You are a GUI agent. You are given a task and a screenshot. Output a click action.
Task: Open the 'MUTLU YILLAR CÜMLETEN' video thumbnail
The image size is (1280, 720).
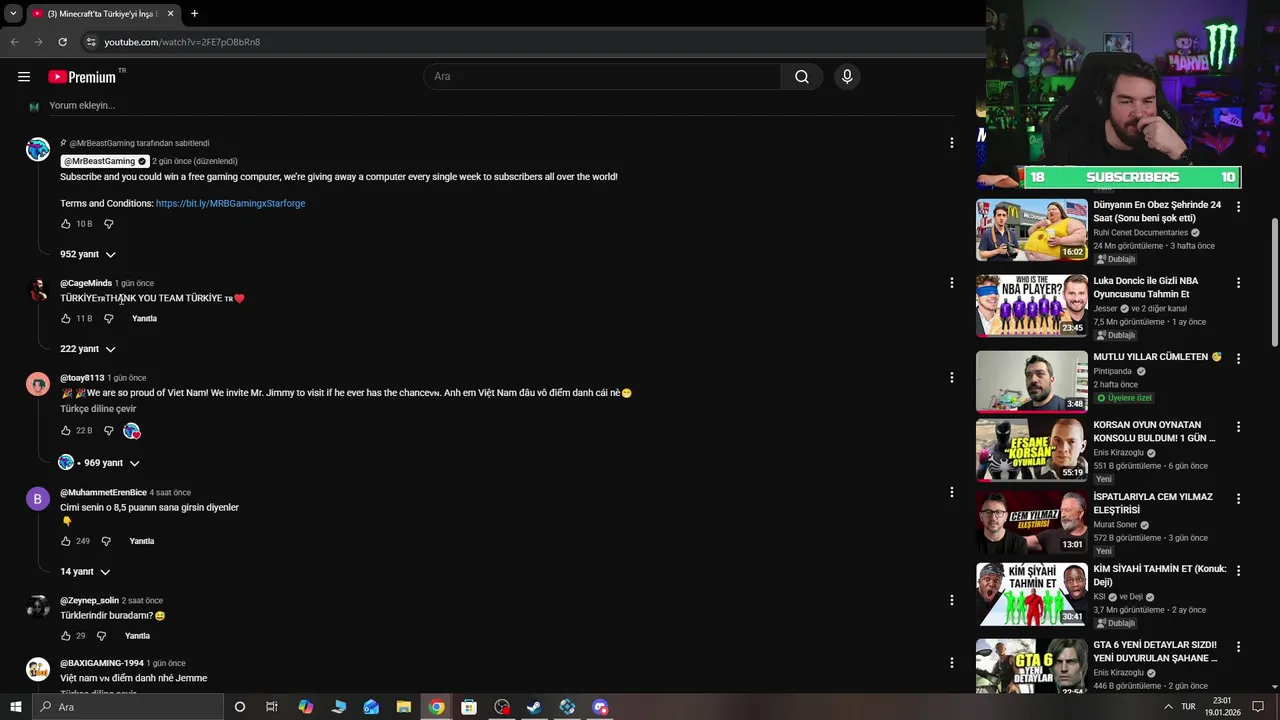1032,381
